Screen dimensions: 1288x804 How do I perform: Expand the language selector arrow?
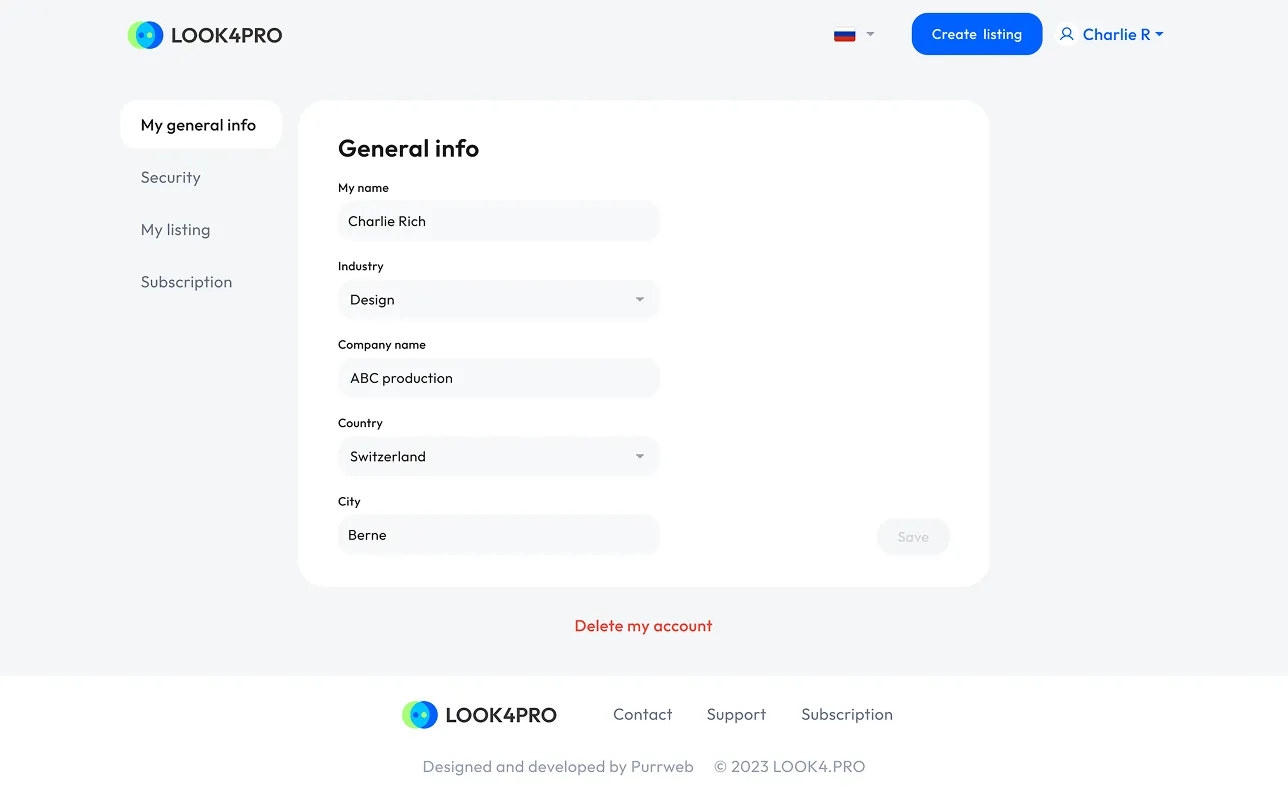(870, 34)
